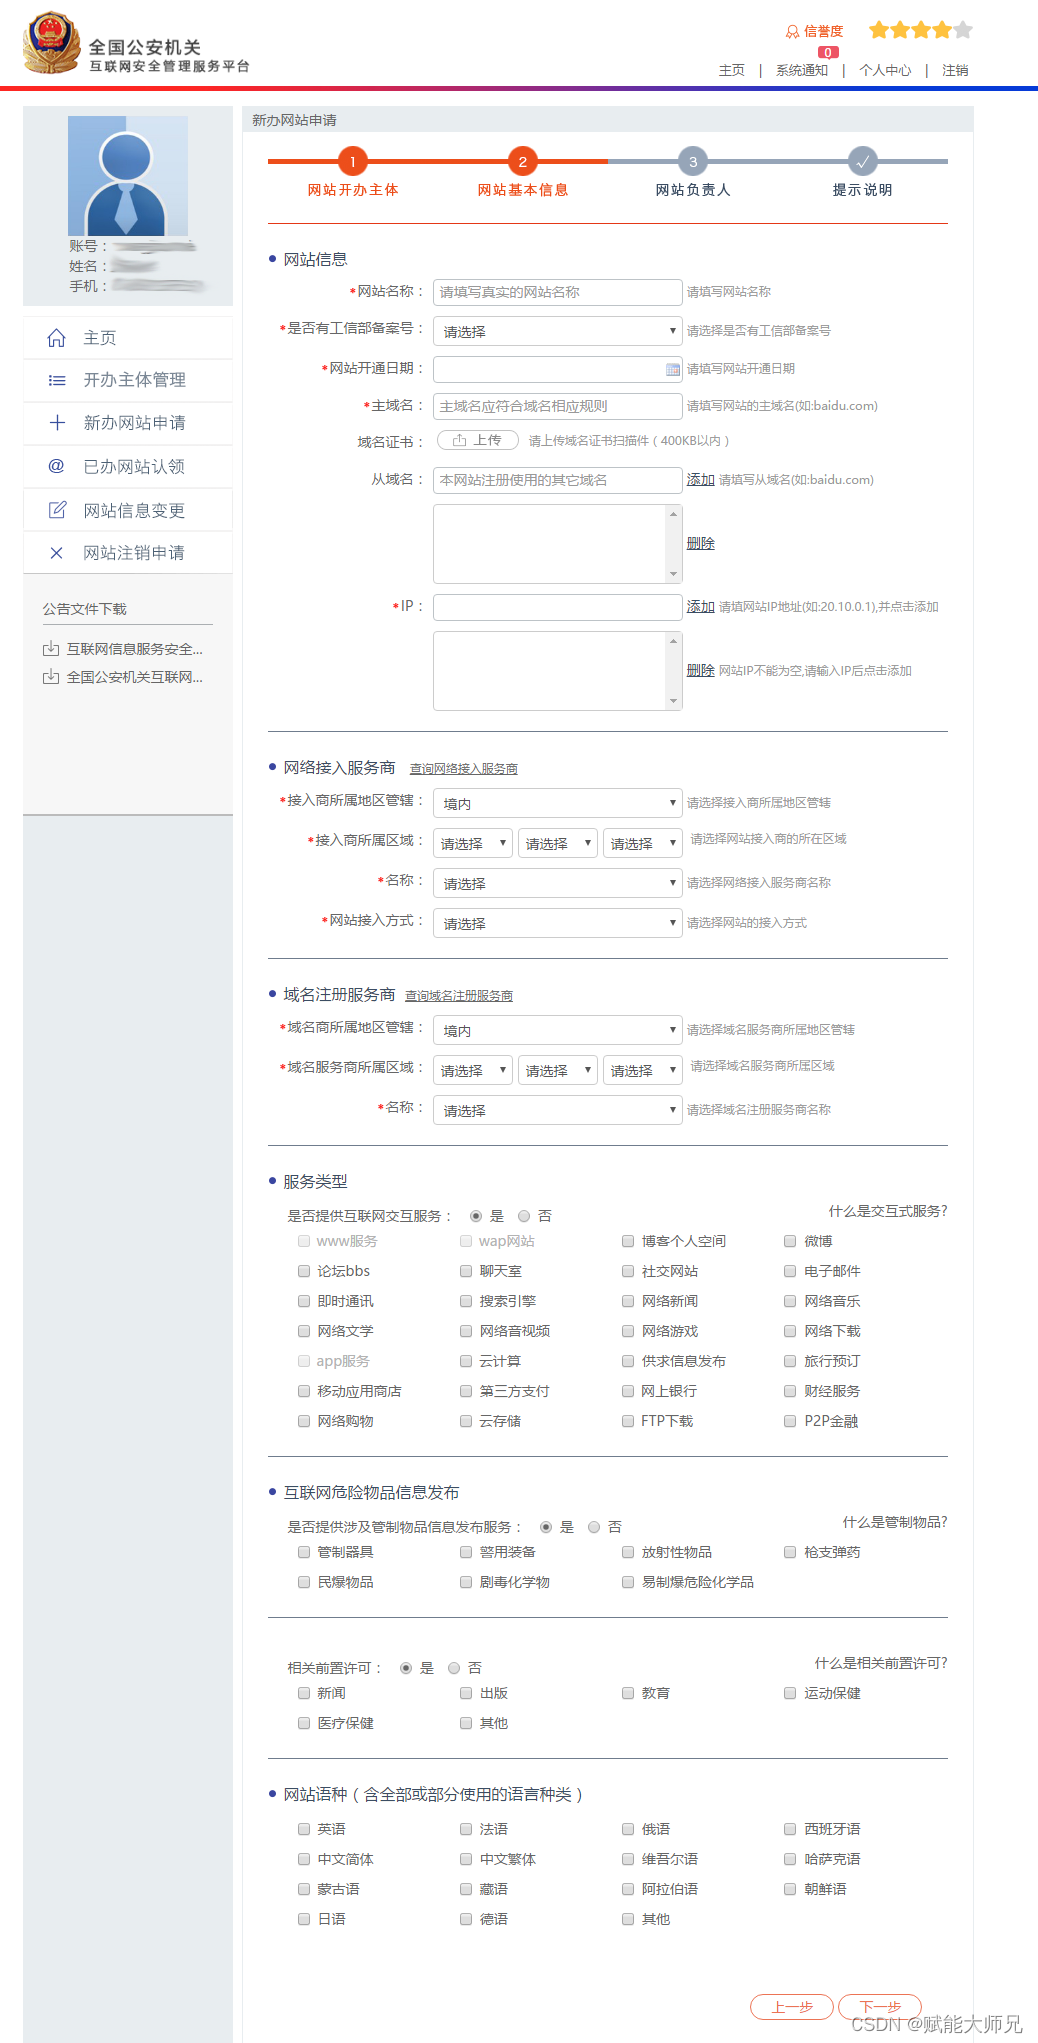Screen dimensions: 1038x2043
Task: Click 什么是交互式服务? help link
Action: pos(888,1211)
